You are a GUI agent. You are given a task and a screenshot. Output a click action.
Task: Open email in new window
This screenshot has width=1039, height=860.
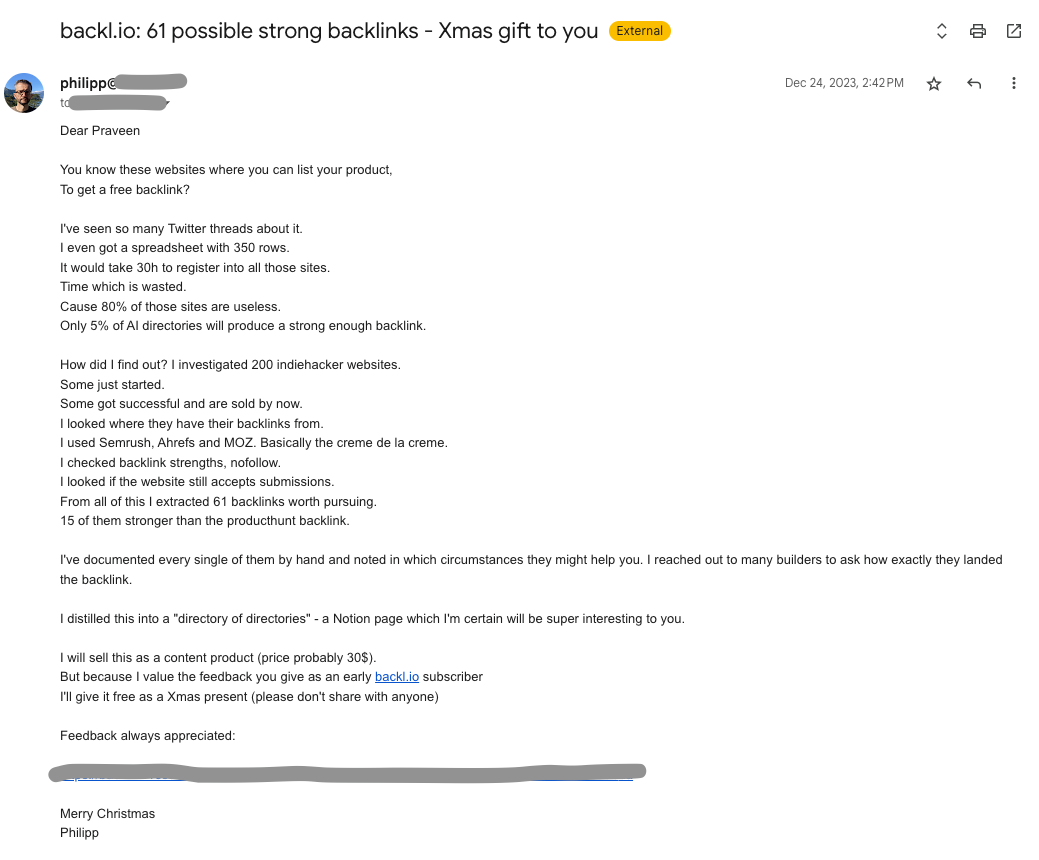(1014, 31)
